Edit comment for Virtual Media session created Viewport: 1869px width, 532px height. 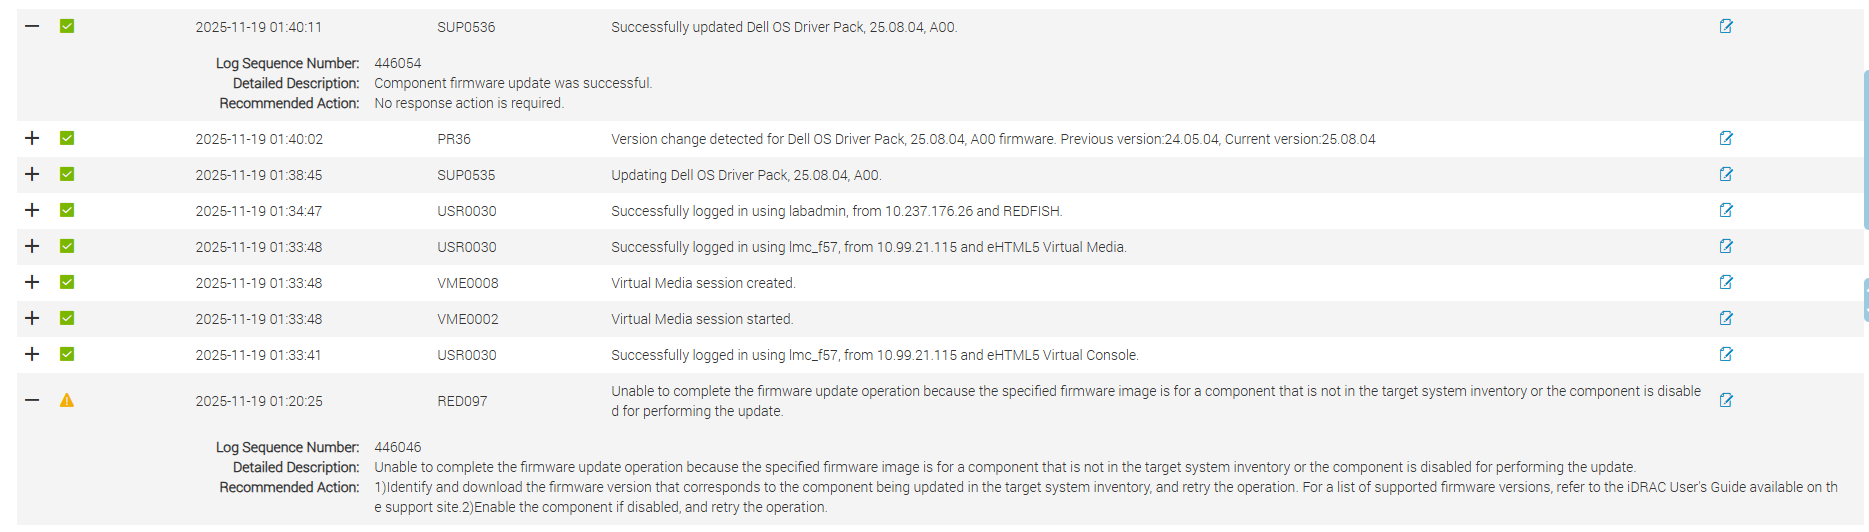1726,283
